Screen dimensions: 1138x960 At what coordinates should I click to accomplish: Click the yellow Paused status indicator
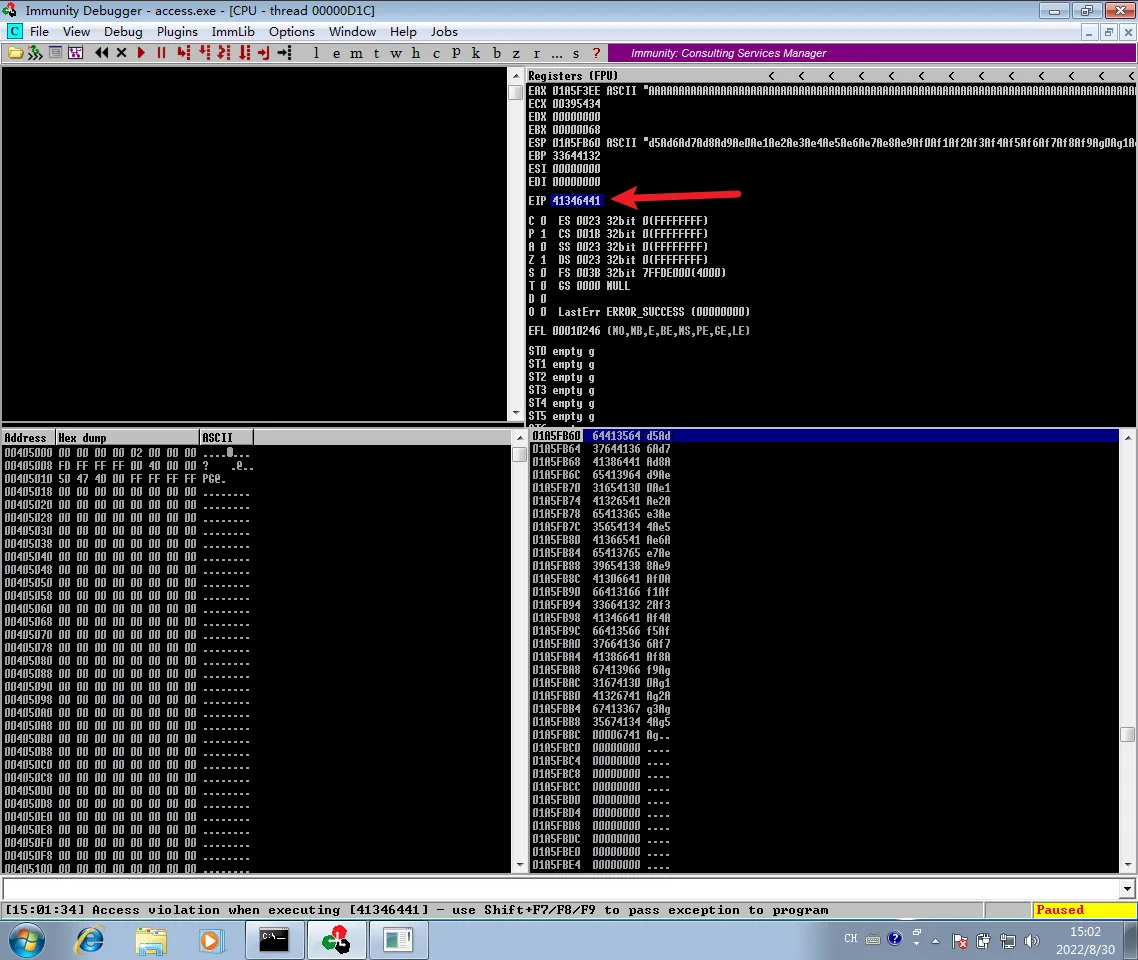[x=1084, y=910]
